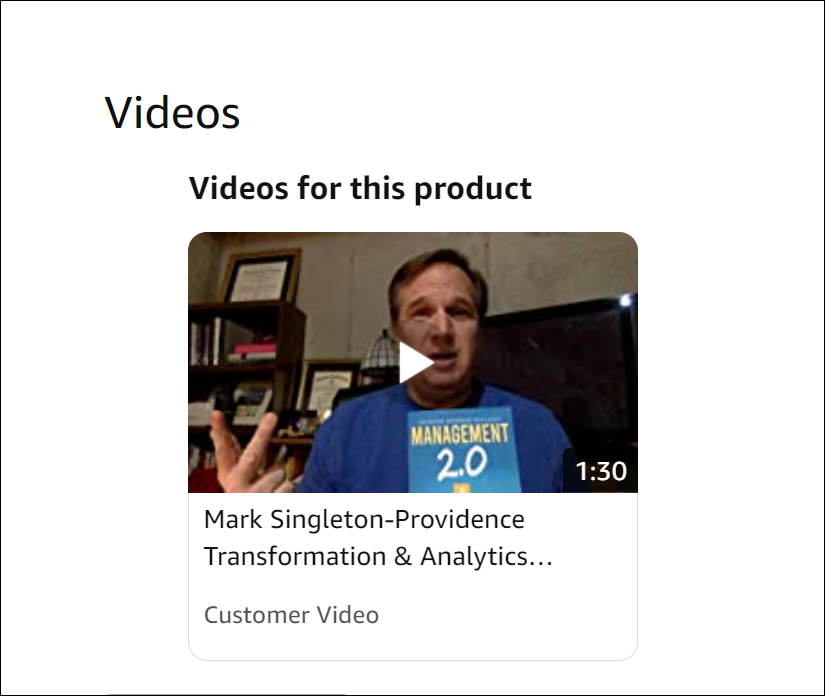The width and height of the screenshot is (825, 696).
Task: Click the word Singleton-Providence in title
Action: [397, 520]
